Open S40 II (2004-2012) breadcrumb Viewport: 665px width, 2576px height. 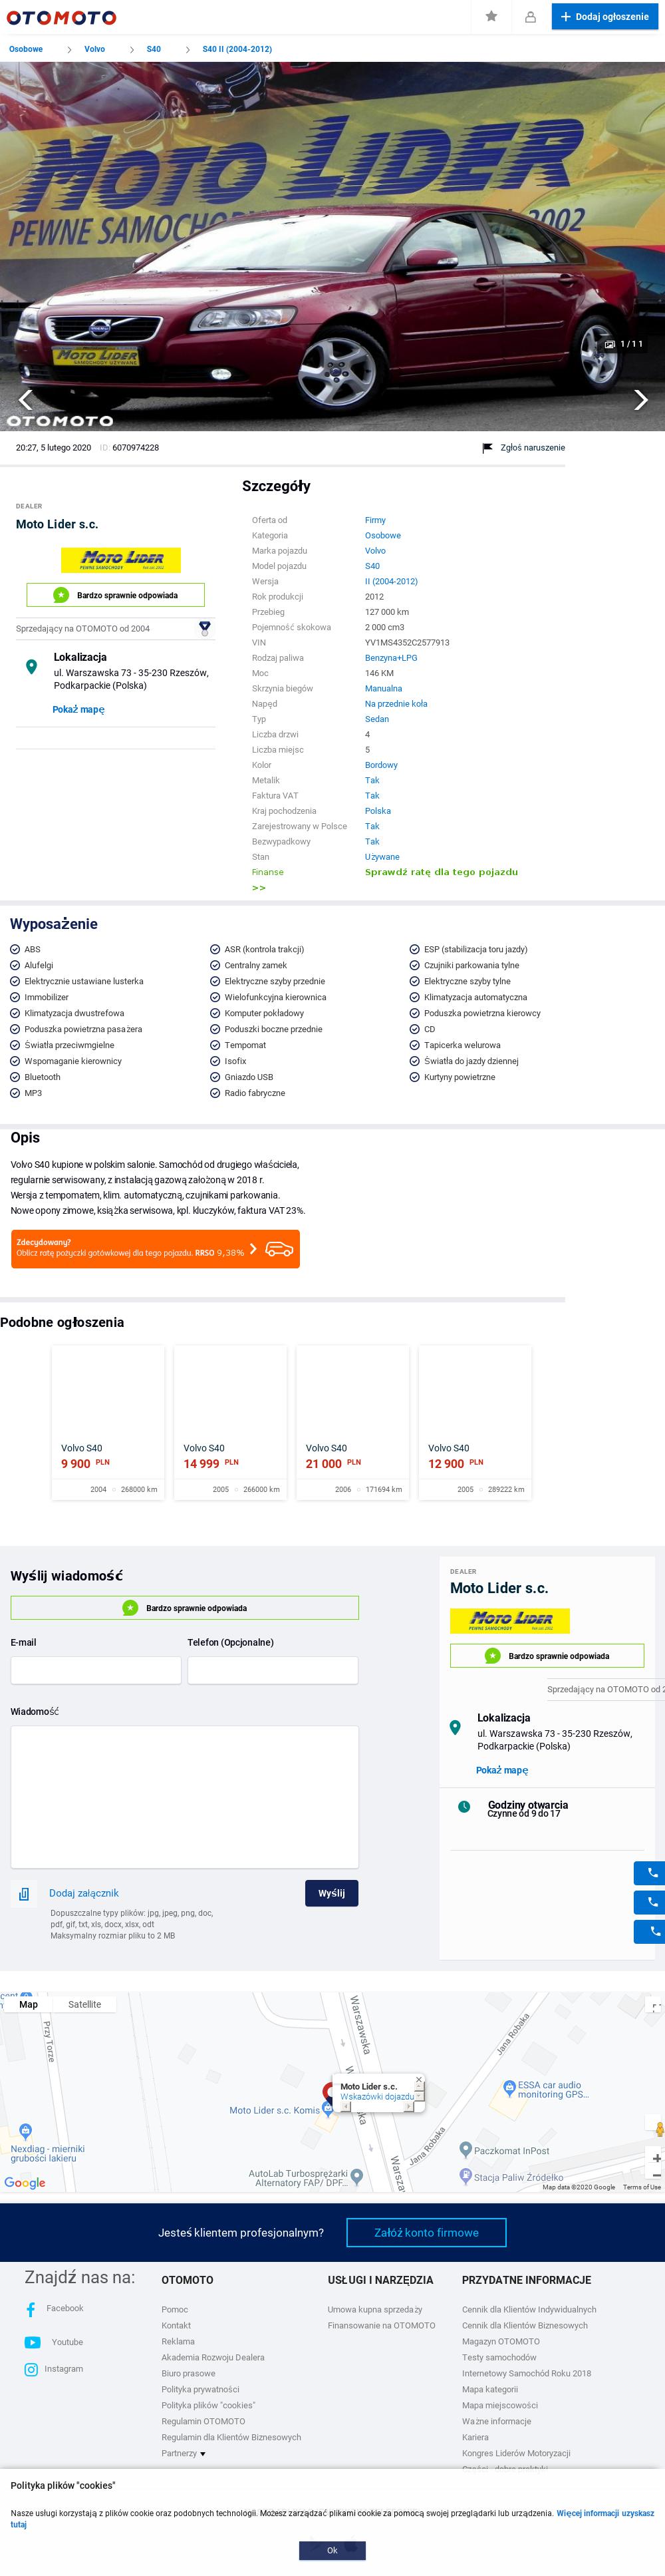[x=237, y=49]
